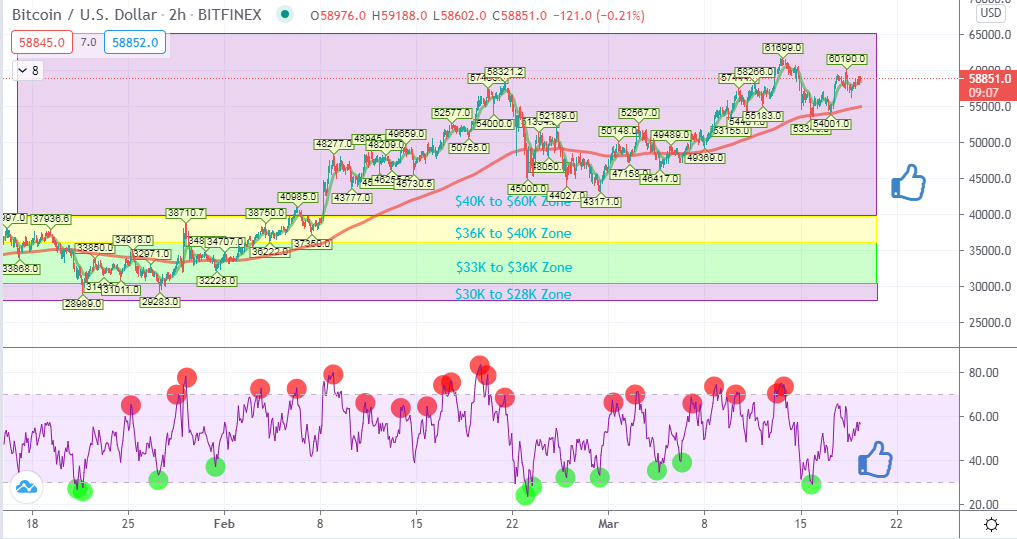Click the Feb date on time axis
This screenshot has width=1017, height=539.
point(224,523)
